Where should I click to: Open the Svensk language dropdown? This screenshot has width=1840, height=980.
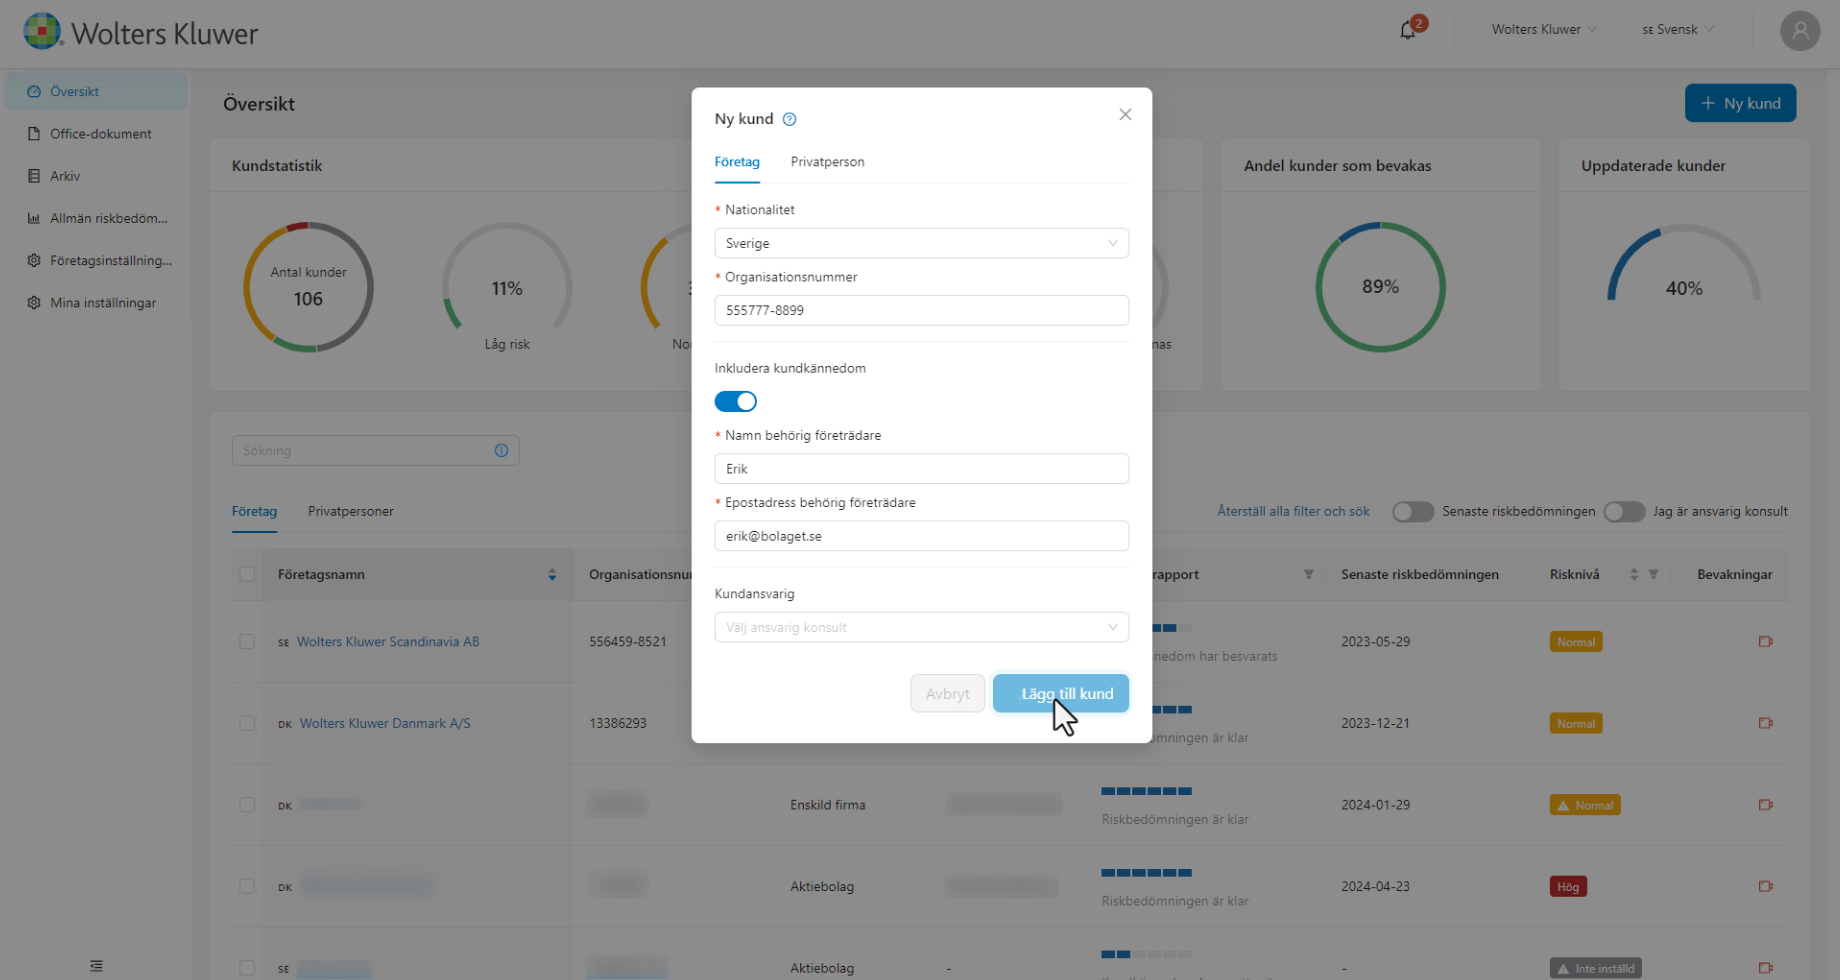tap(1677, 30)
